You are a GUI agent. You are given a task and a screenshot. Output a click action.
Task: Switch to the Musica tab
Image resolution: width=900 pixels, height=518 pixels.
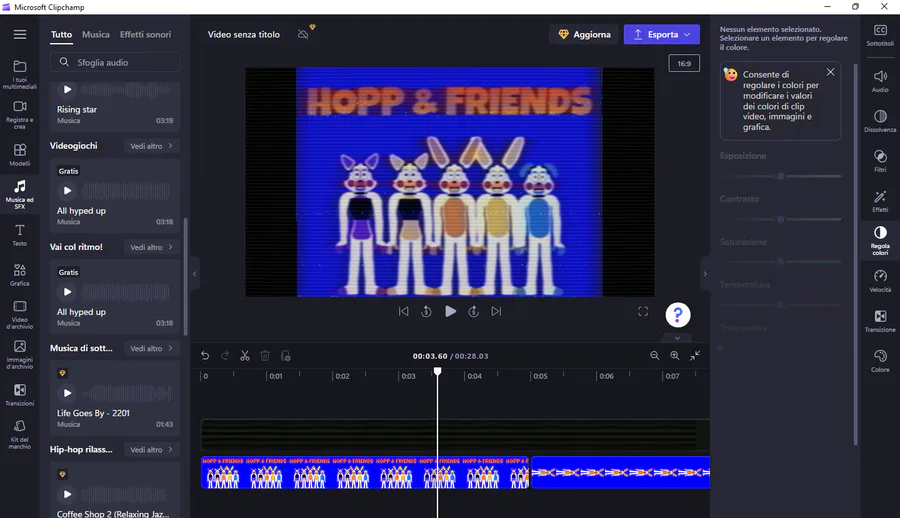[x=96, y=34]
